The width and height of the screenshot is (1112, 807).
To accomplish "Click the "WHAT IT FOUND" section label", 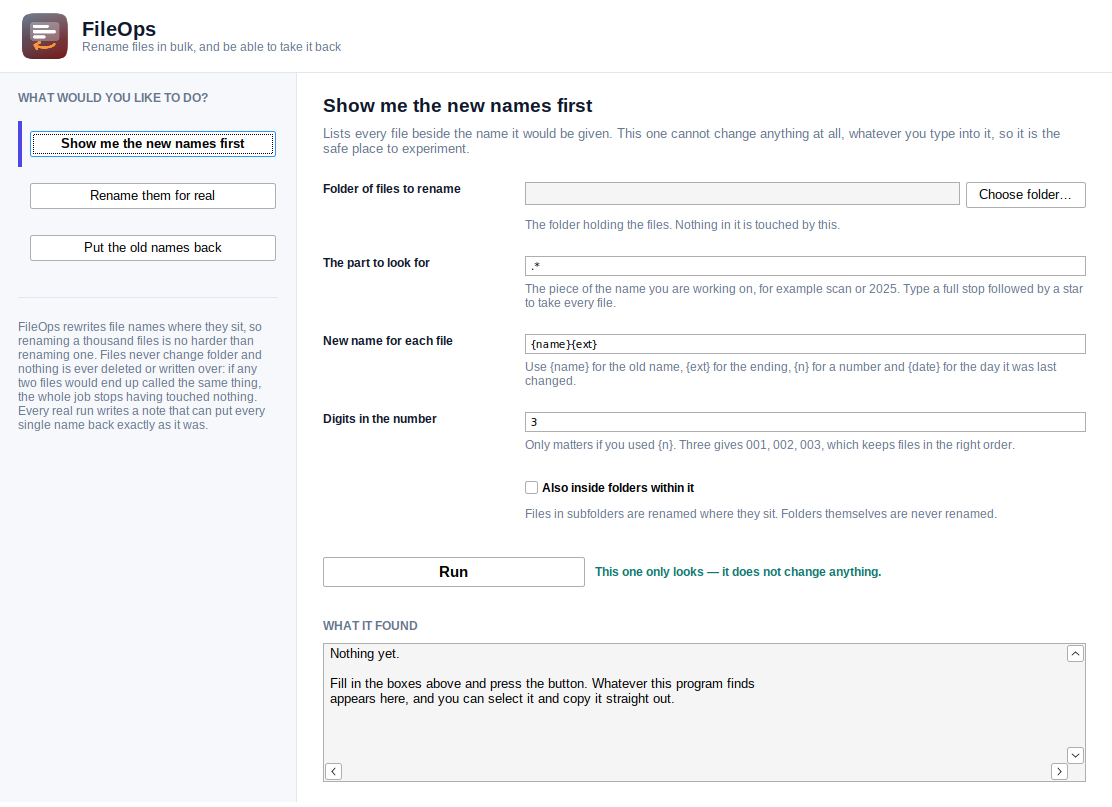I will pos(370,625).
